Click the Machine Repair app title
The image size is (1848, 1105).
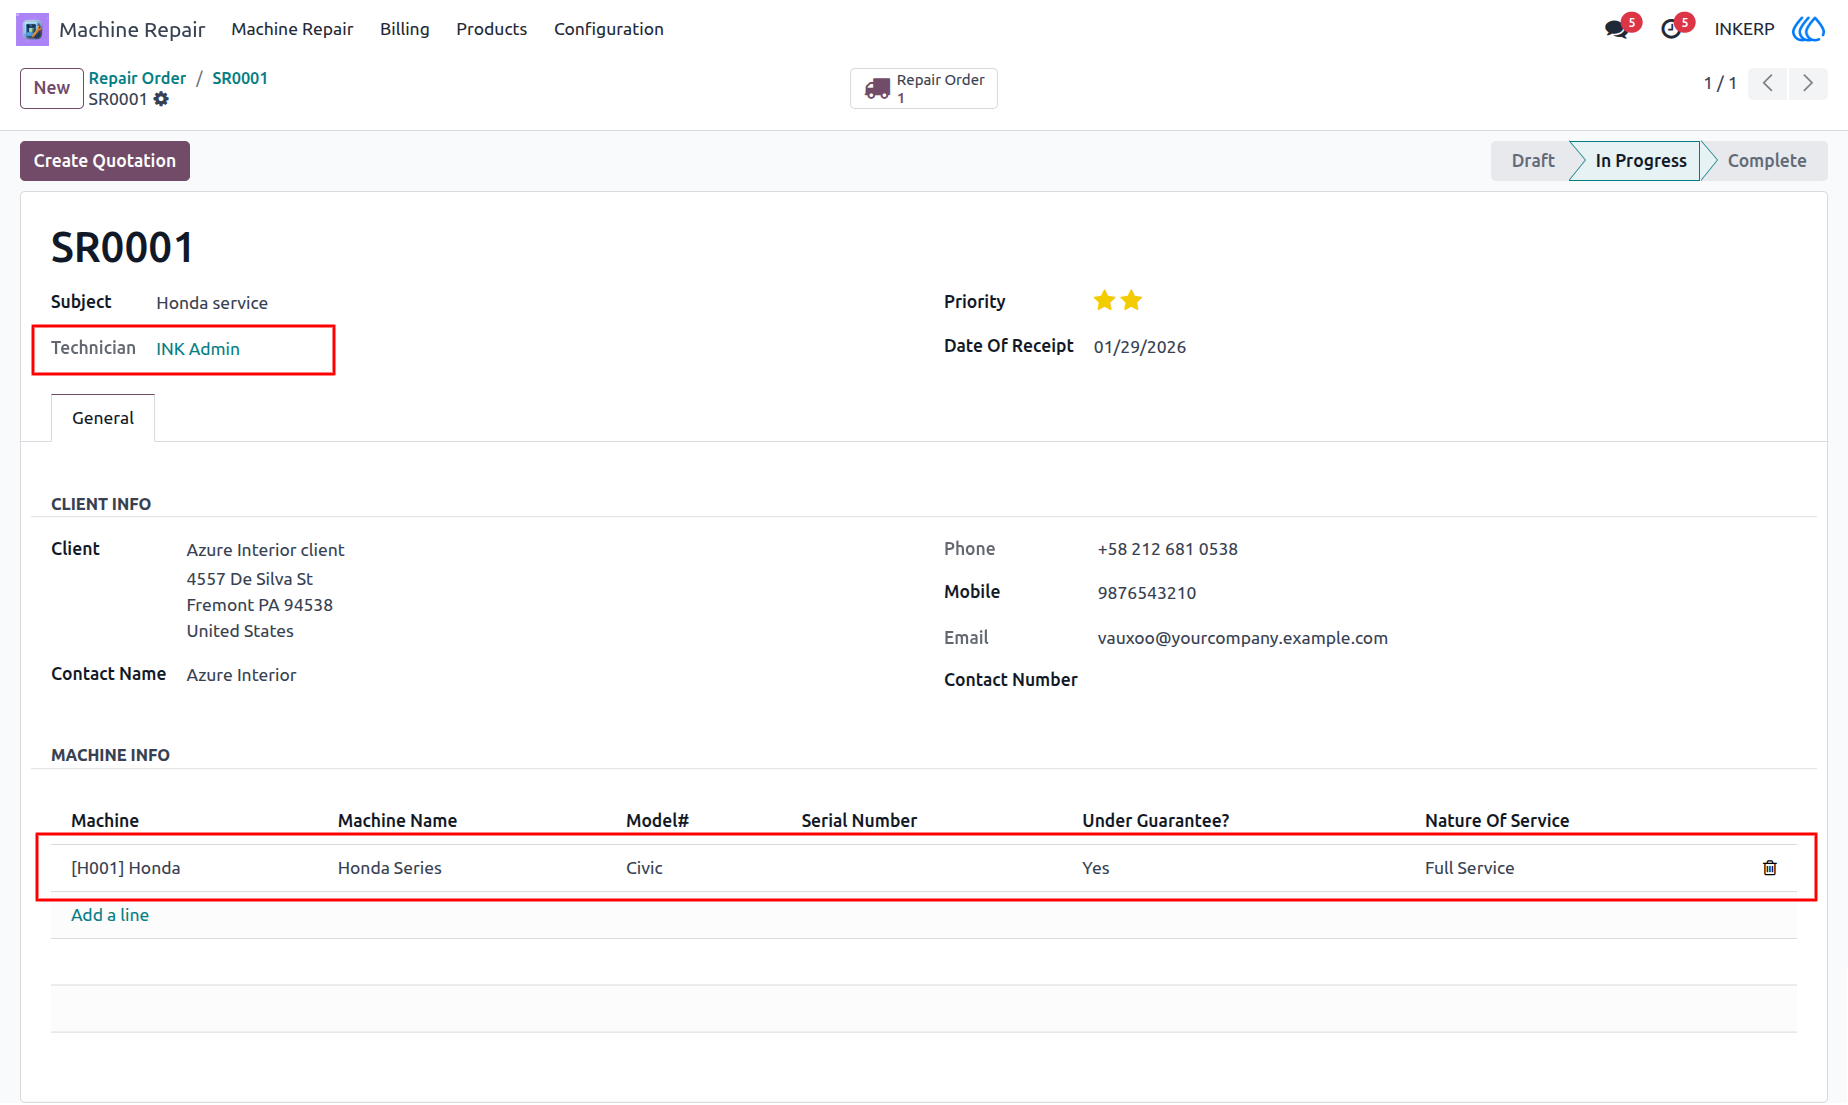tap(132, 30)
